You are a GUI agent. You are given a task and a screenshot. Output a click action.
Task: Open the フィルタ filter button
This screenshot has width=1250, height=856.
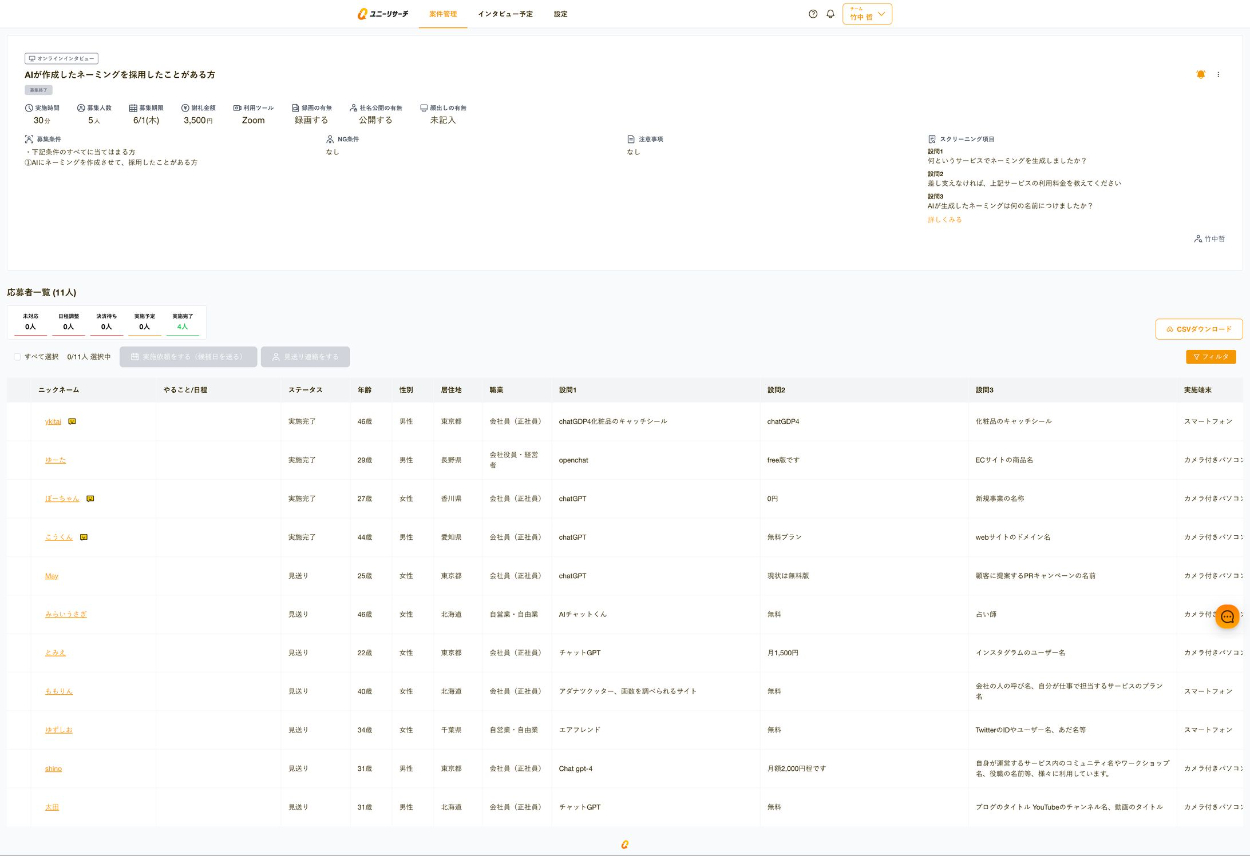[1210, 357]
